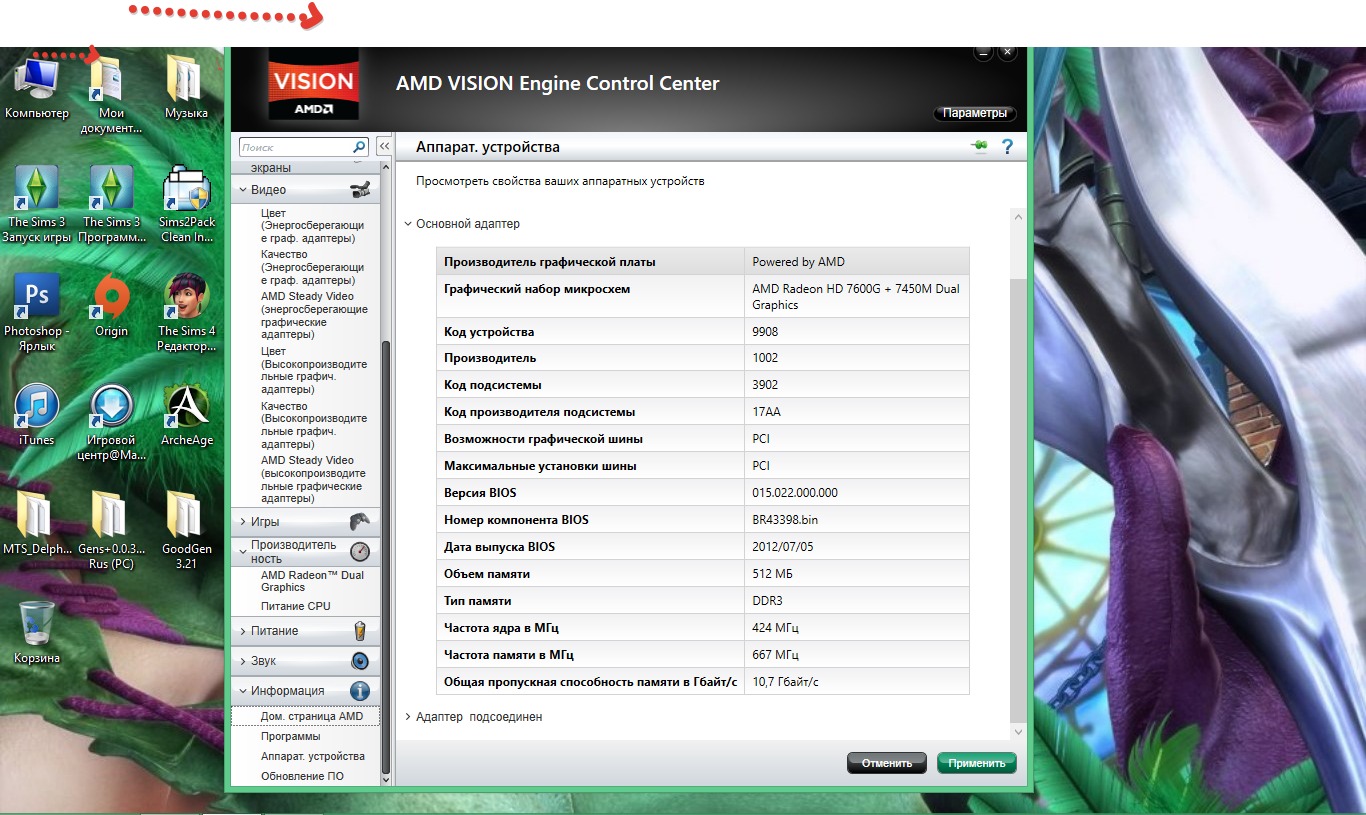Click the Отменить button
This screenshot has width=1366, height=815.
point(887,763)
